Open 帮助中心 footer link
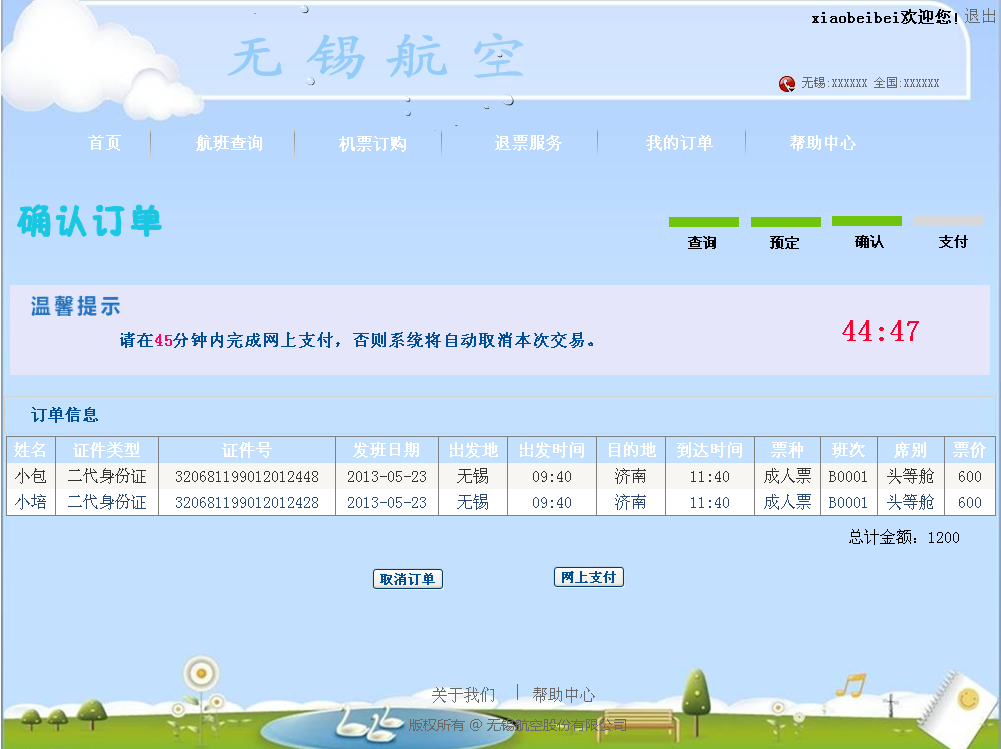This screenshot has height=749, width=1001. tap(564, 695)
